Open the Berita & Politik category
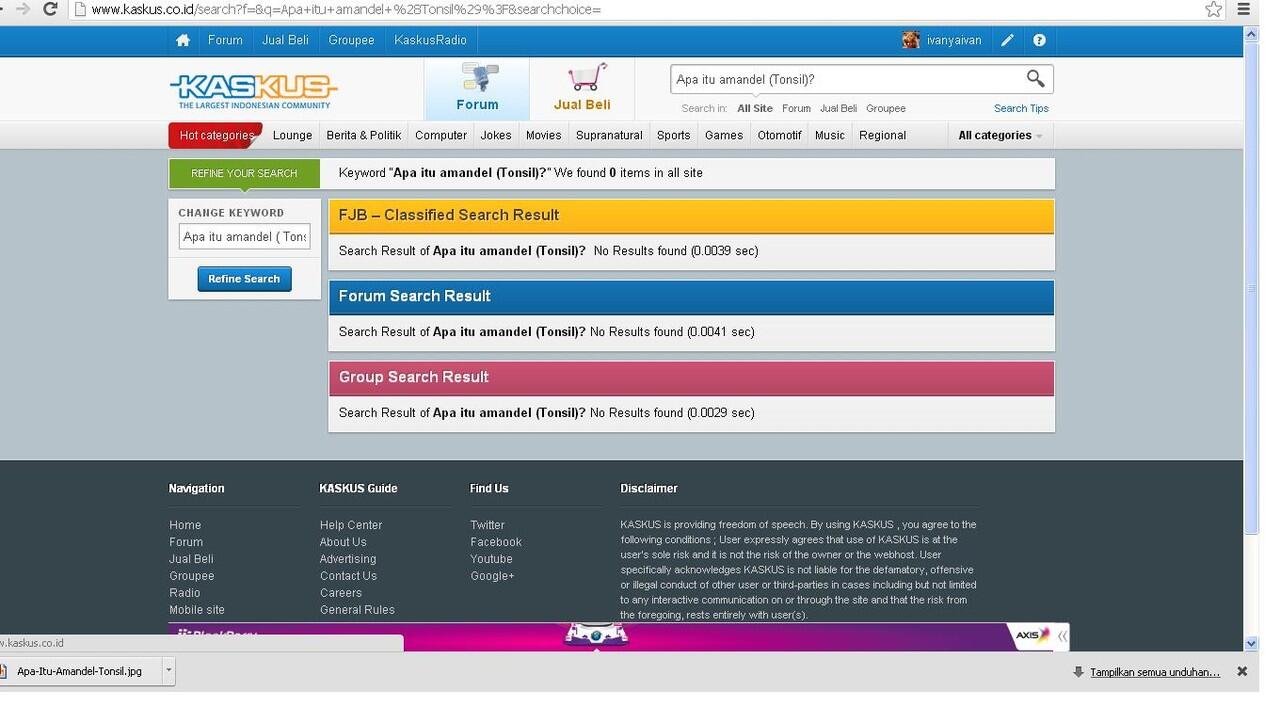The width and height of the screenshot is (1280, 723). click(364, 135)
